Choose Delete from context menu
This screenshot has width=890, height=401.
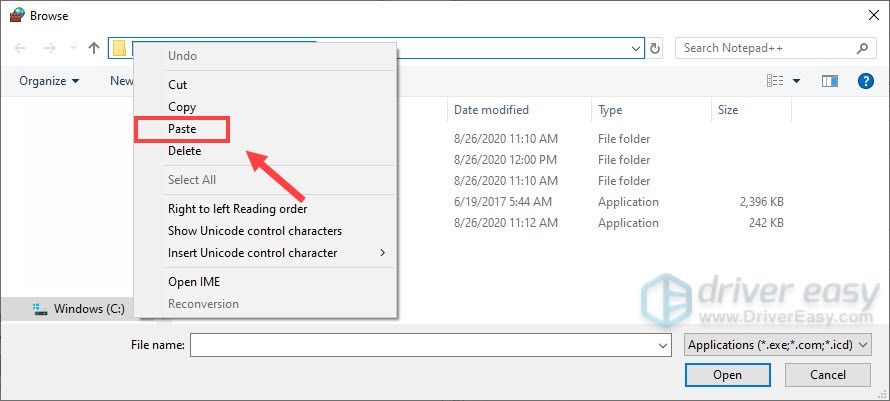[266, 151]
